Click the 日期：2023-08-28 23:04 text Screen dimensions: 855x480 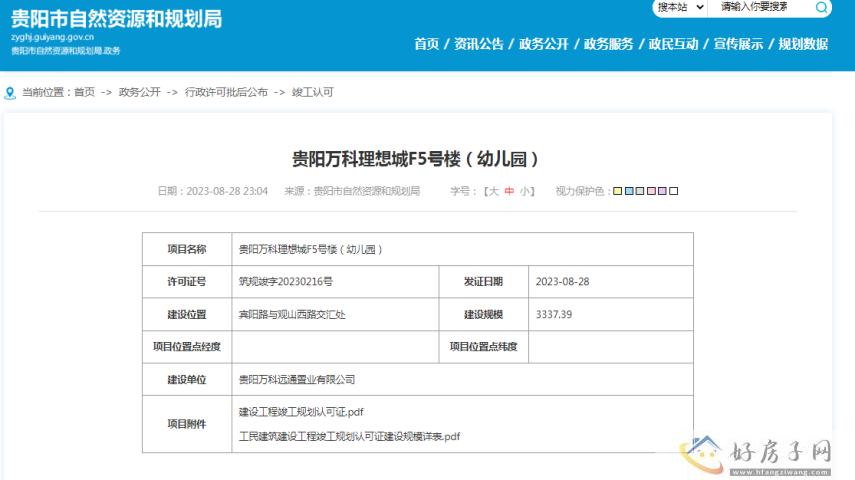click(x=213, y=191)
